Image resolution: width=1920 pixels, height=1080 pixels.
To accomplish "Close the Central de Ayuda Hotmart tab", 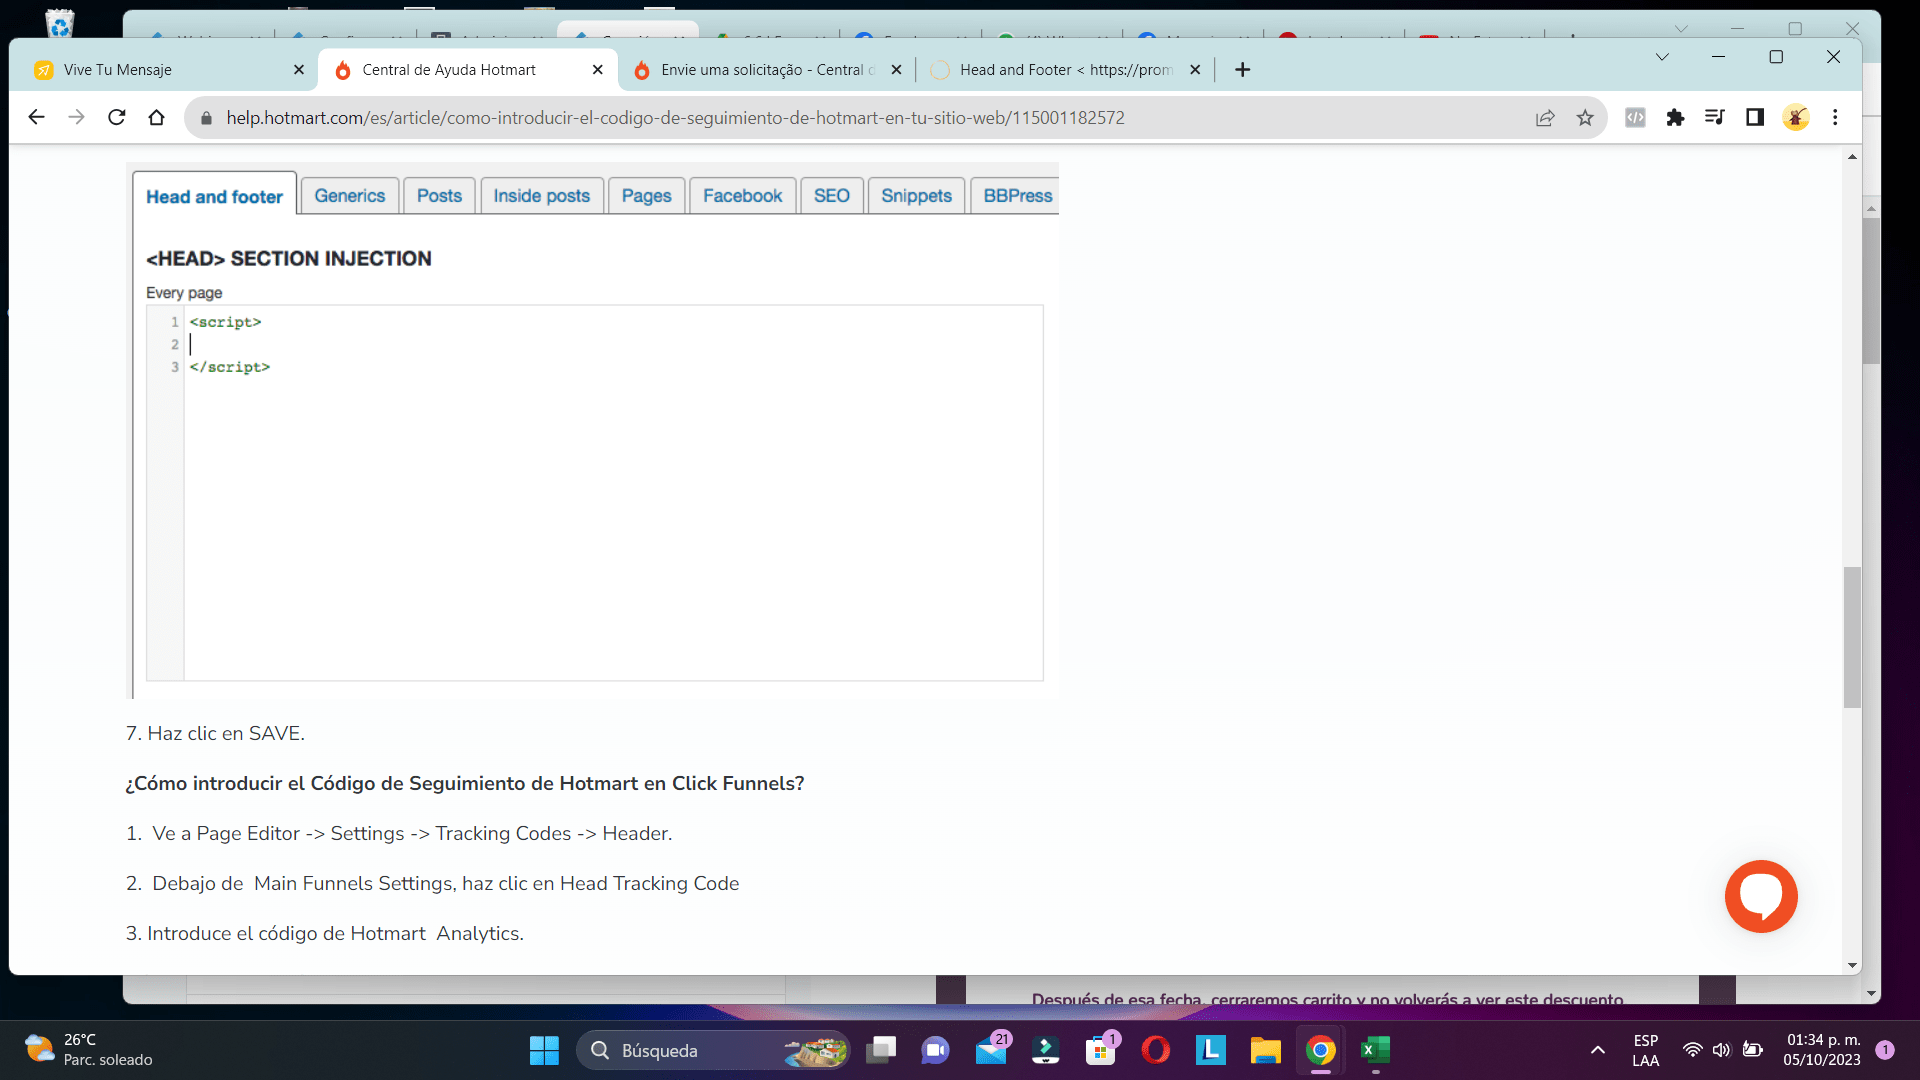I will click(x=598, y=70).
